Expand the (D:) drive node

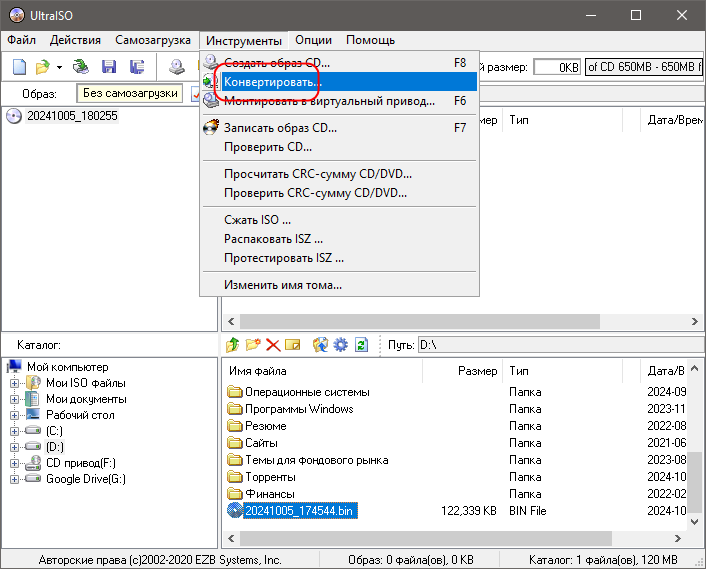point(14,447)
